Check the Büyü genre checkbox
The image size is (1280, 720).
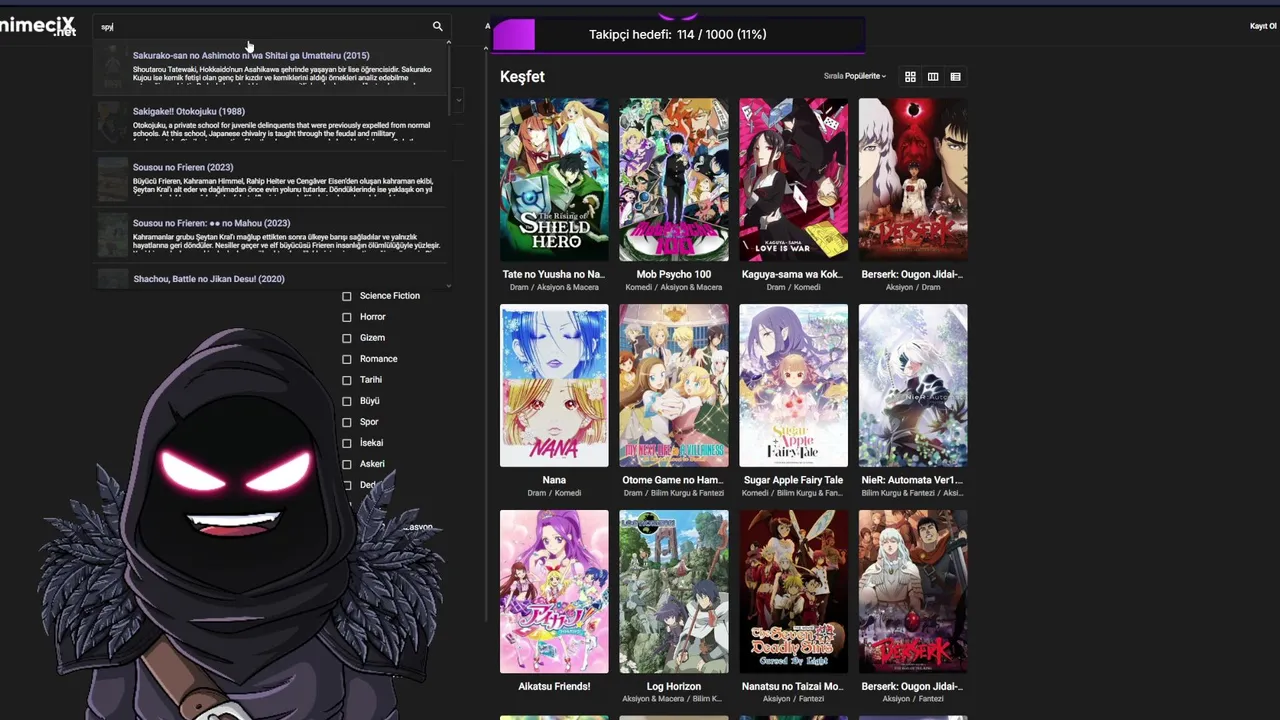pos(347,401)
